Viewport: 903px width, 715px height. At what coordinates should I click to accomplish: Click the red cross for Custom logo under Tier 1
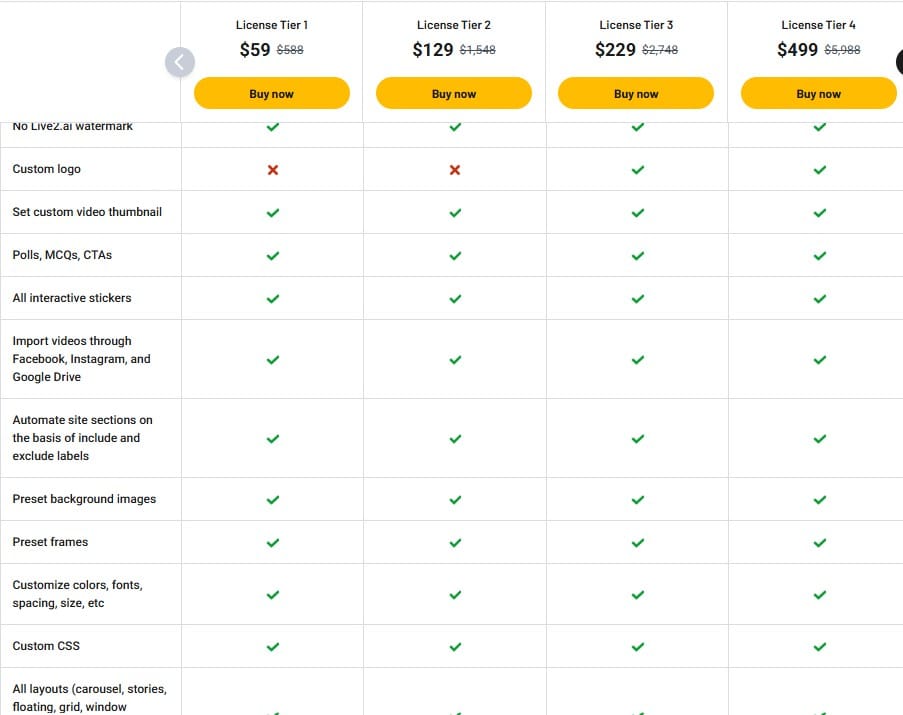coord(271,169)
